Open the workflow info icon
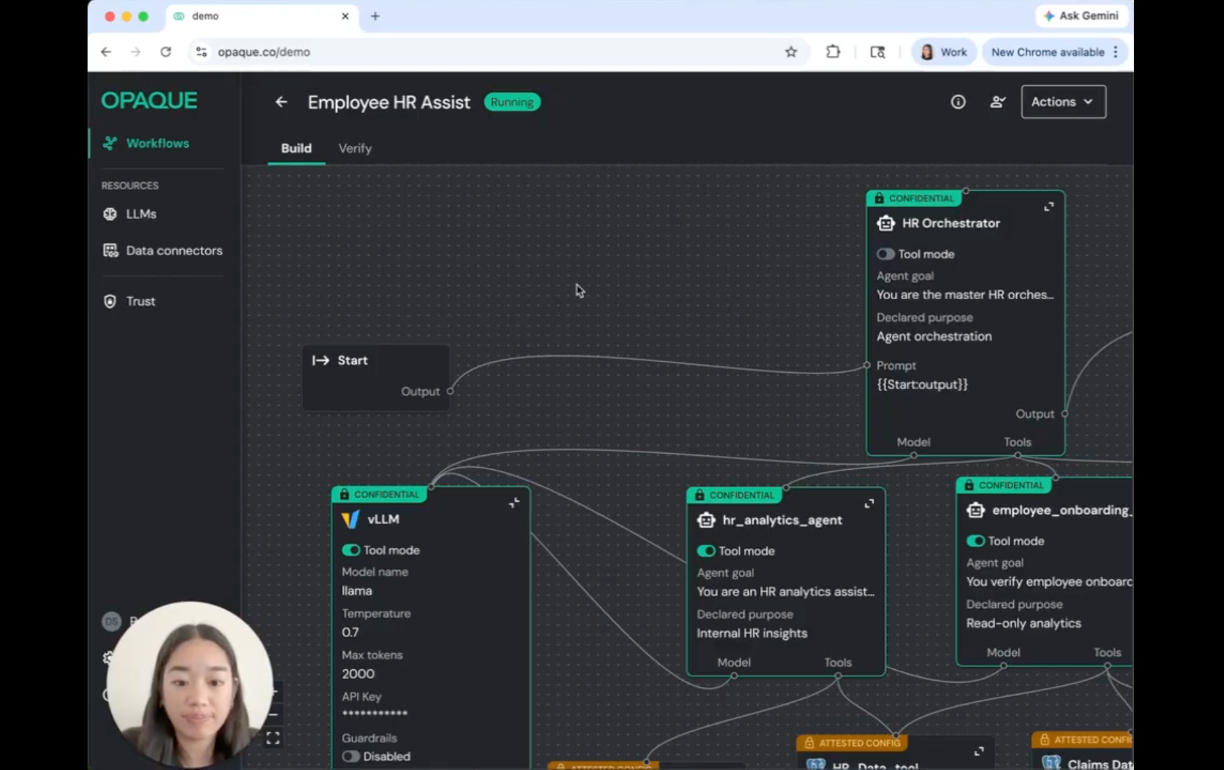This screenshot has height=770, width=1224. (958, 102)
